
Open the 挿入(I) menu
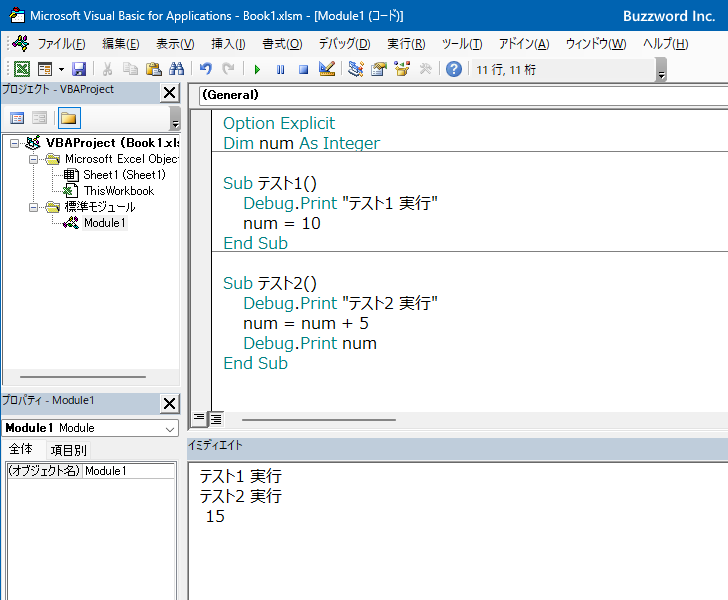pyautogui.click(x=228, y=44)
